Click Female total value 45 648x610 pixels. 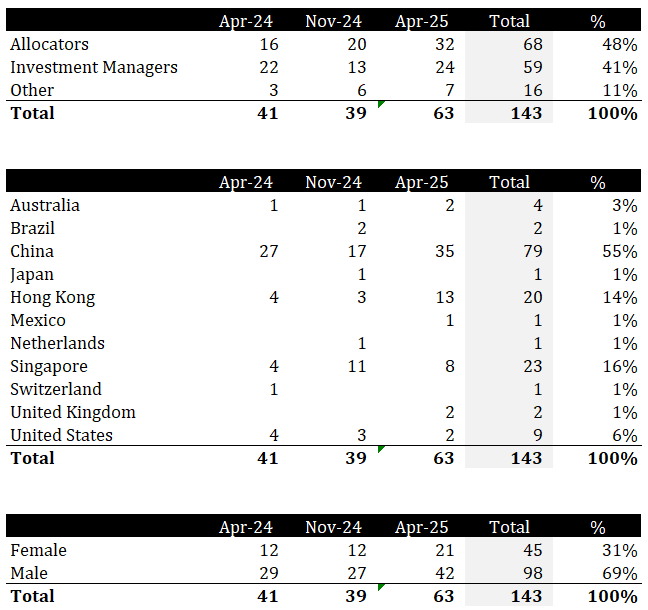tap(533, 550)
